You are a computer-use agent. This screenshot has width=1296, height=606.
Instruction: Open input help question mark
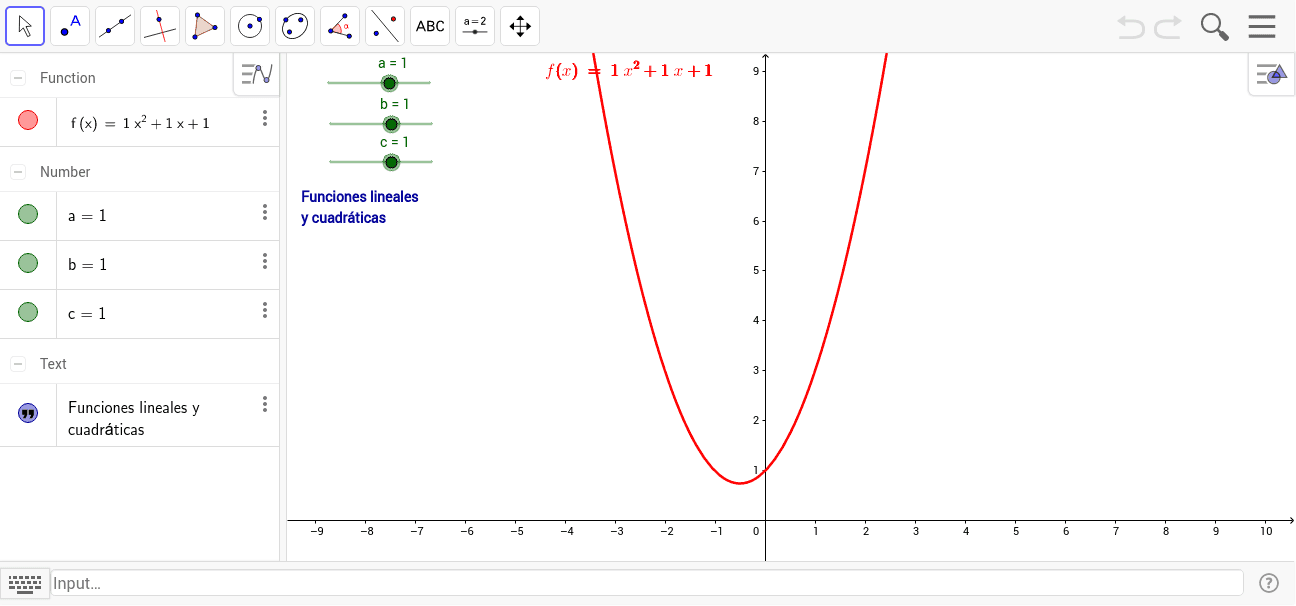[x=1269, y=583]
